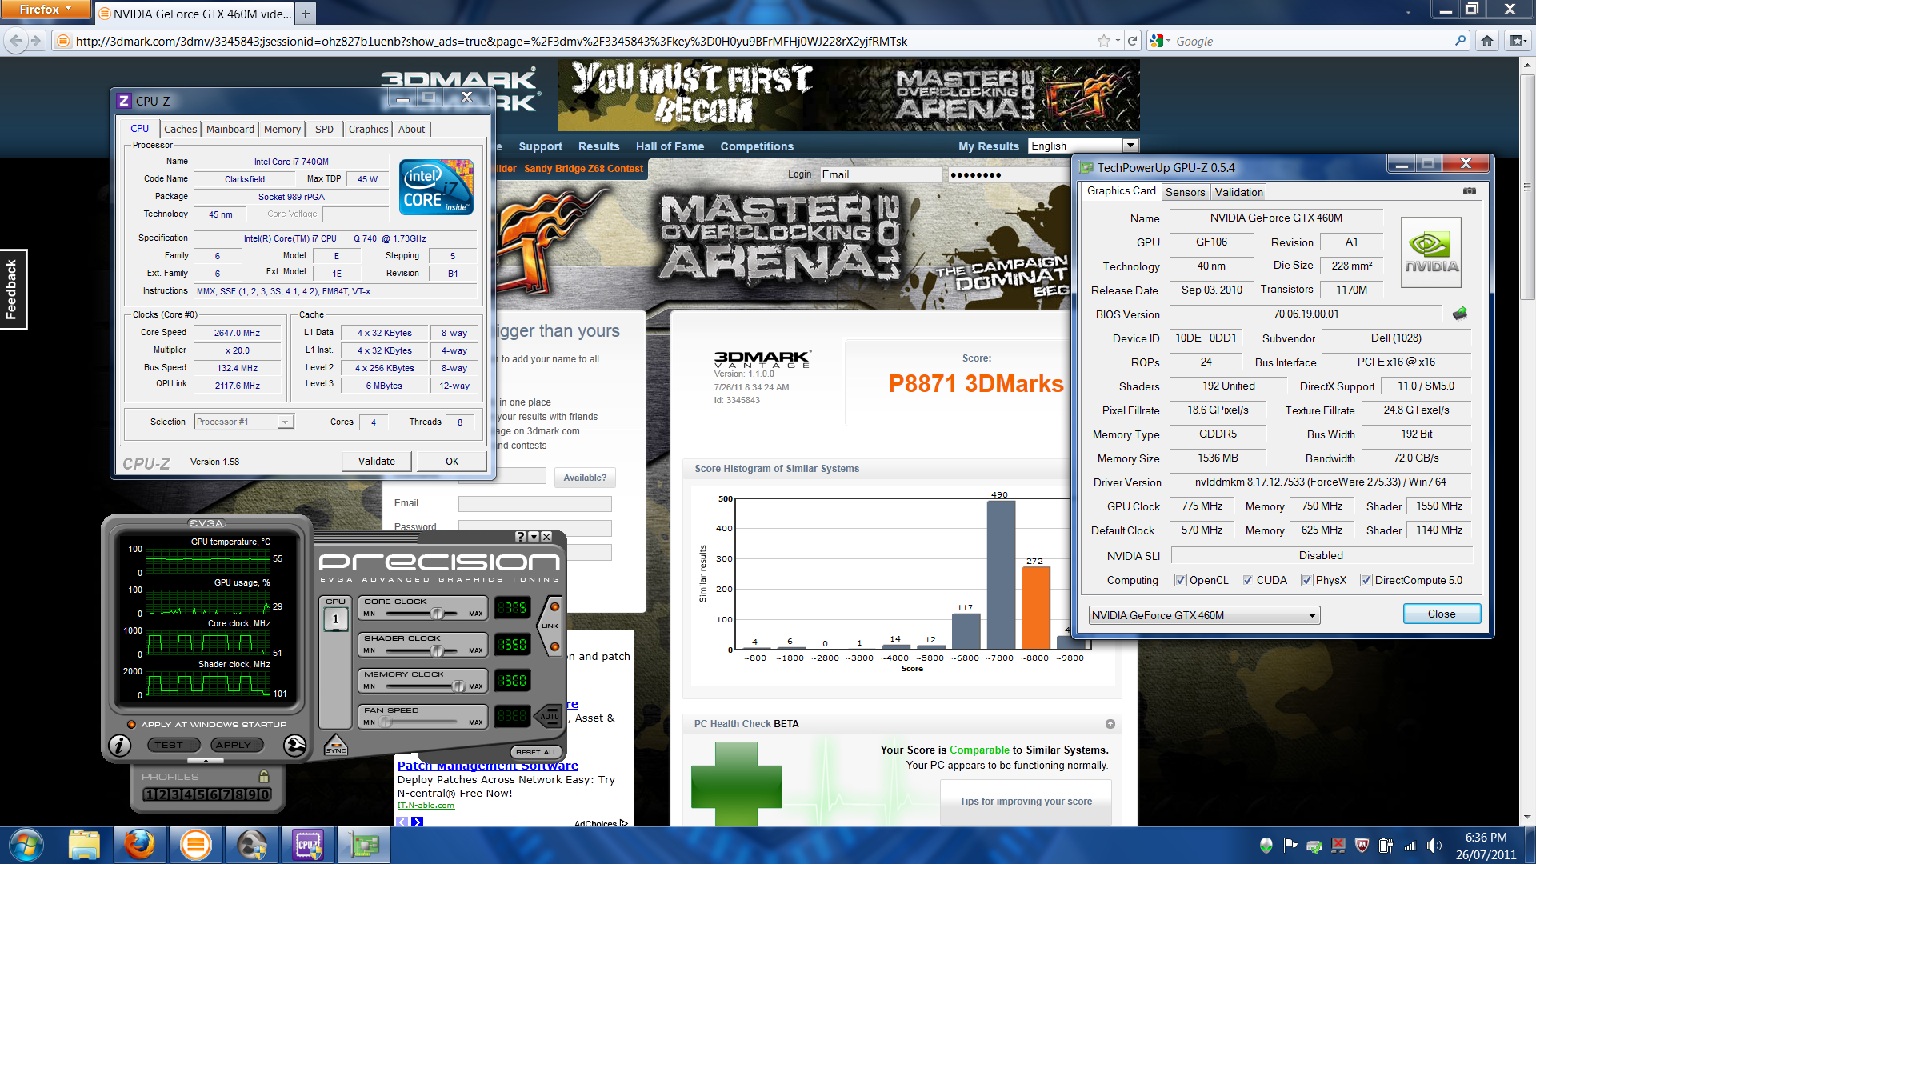Screen dimensions: 1920x1080
Task: Select GPU 1 button in Precision
Action: pyautogui.click(x=335, y=619)
